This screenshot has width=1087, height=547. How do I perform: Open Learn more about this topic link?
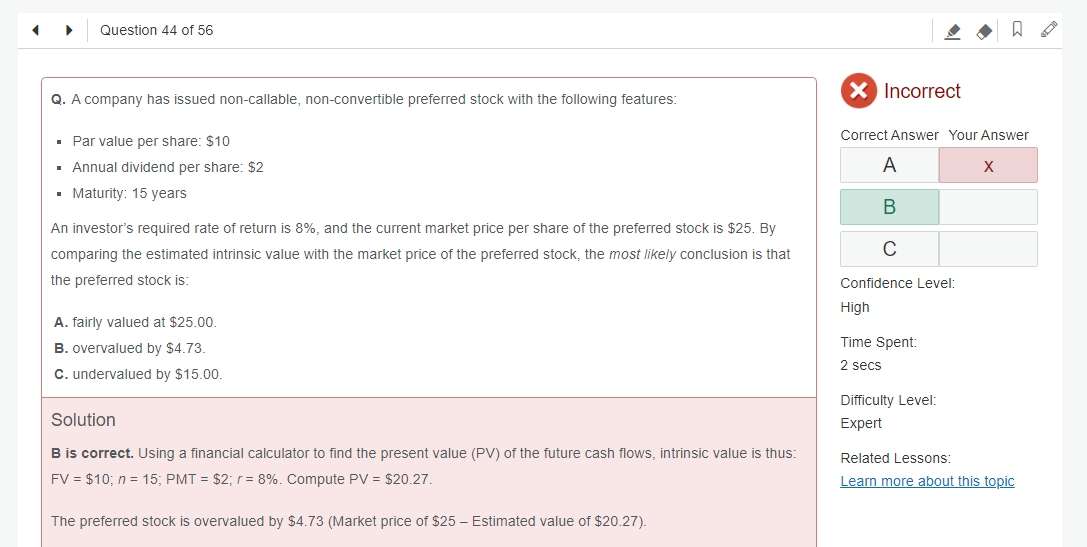(927, 481)
